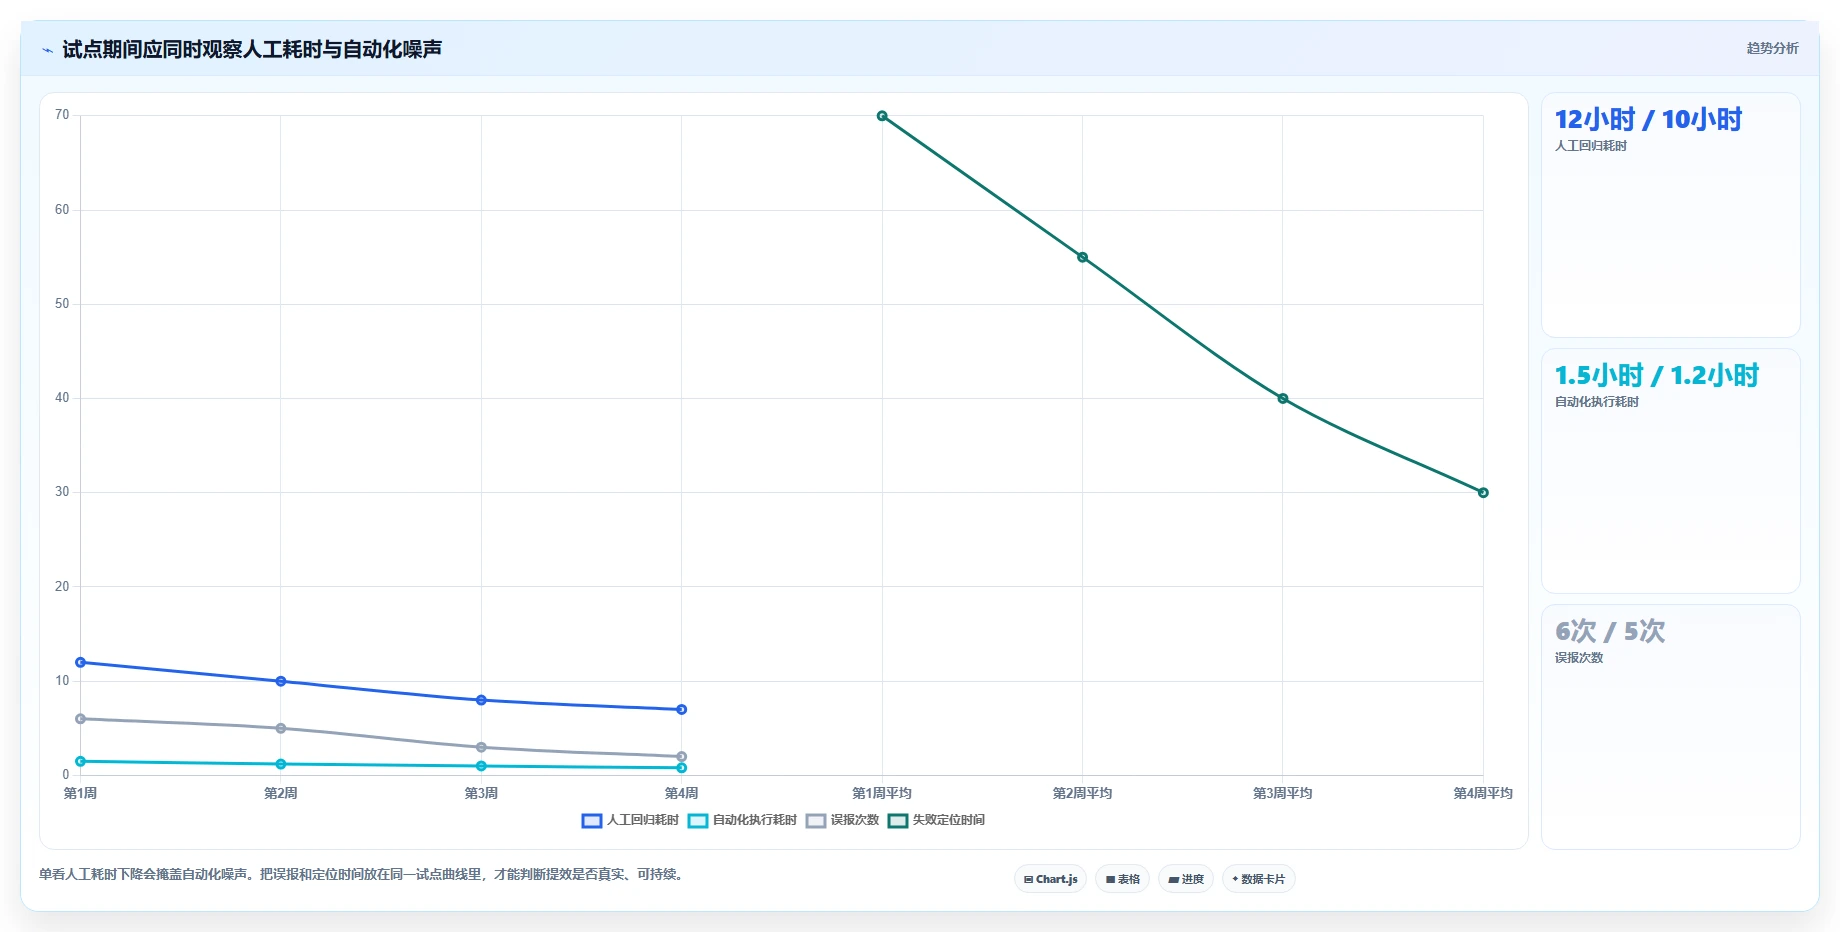Select the blue 人工回归耗时 point at 第3周
Screen dimensions: 1840x932
pyautogui.click(x=481, y=700)
